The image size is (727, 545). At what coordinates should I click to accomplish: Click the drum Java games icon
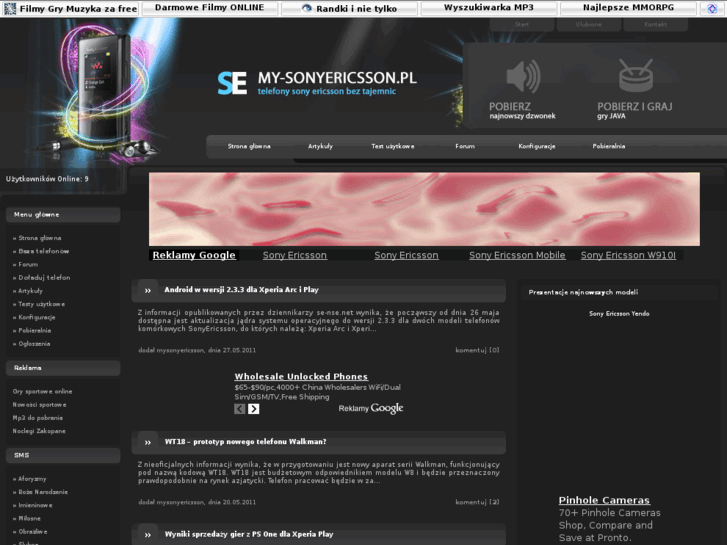point(636,75)
